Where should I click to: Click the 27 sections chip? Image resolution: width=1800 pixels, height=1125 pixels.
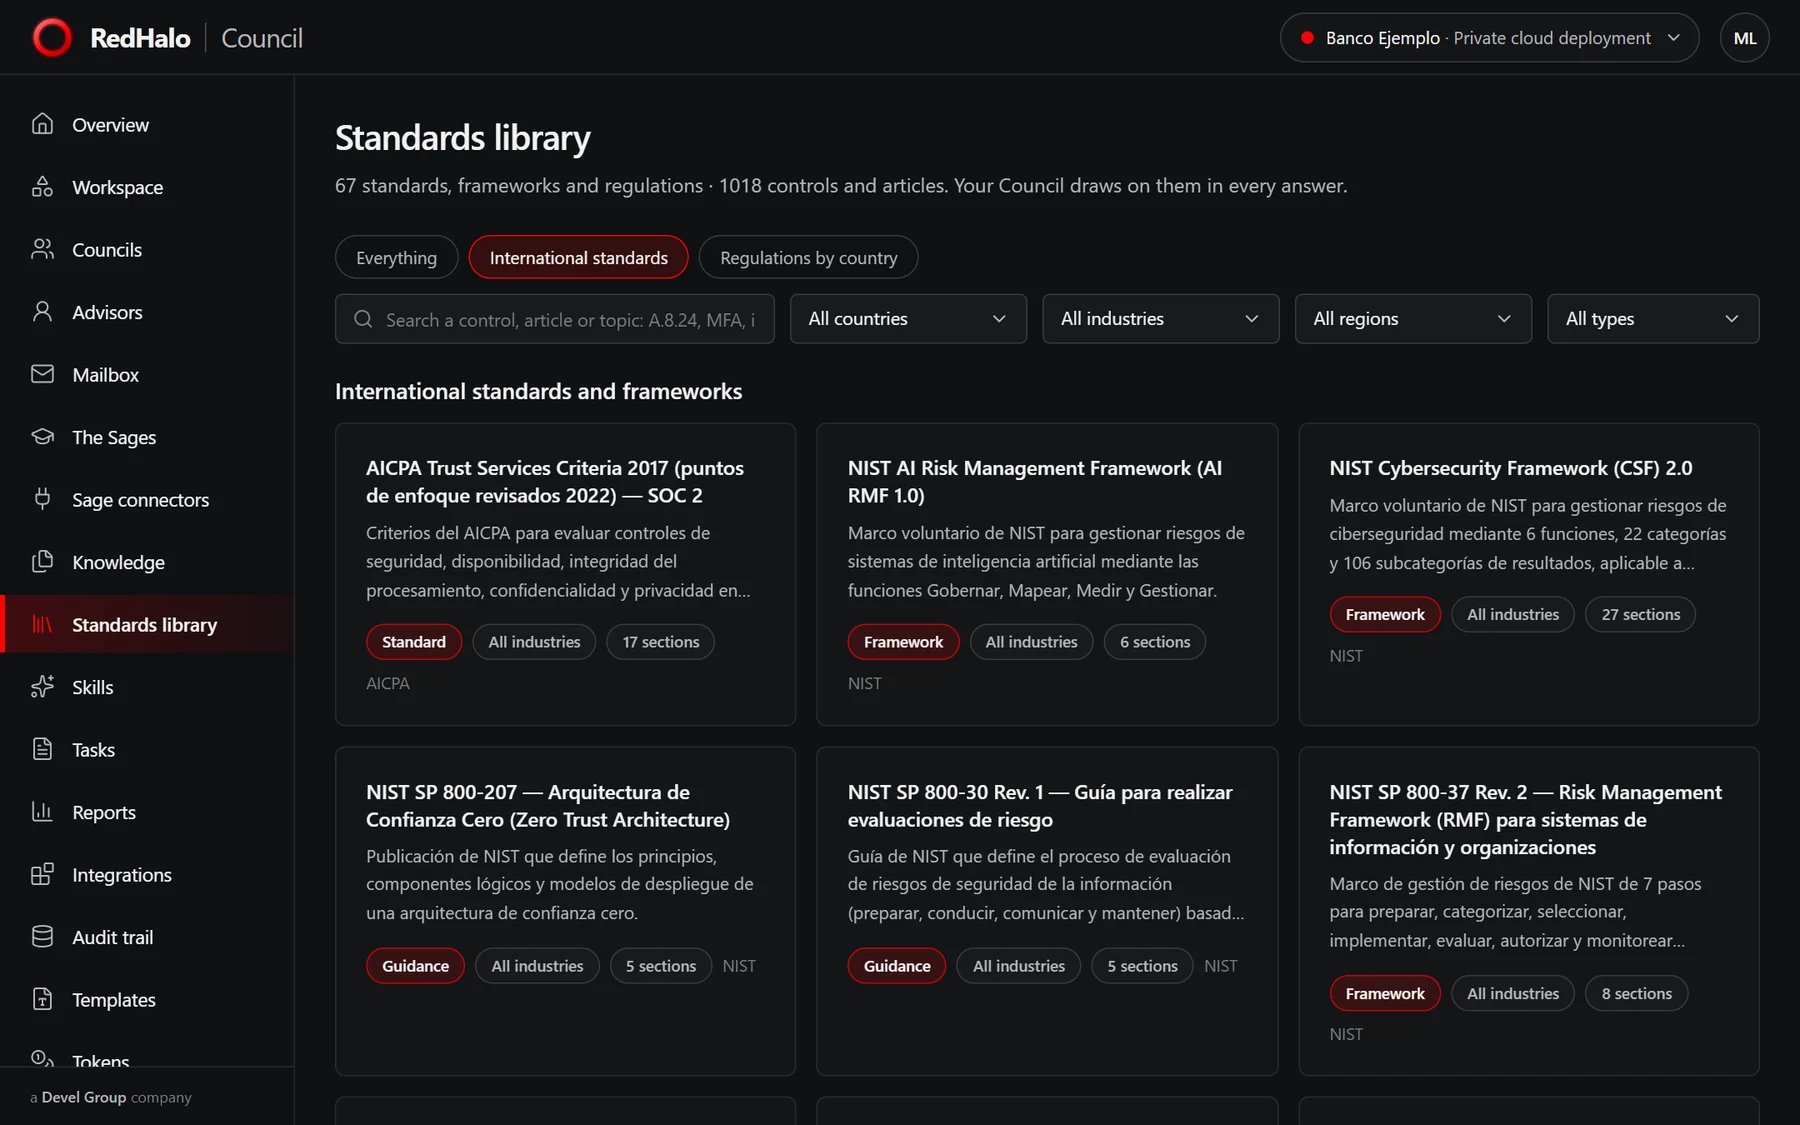click(x=1640, y=614)
